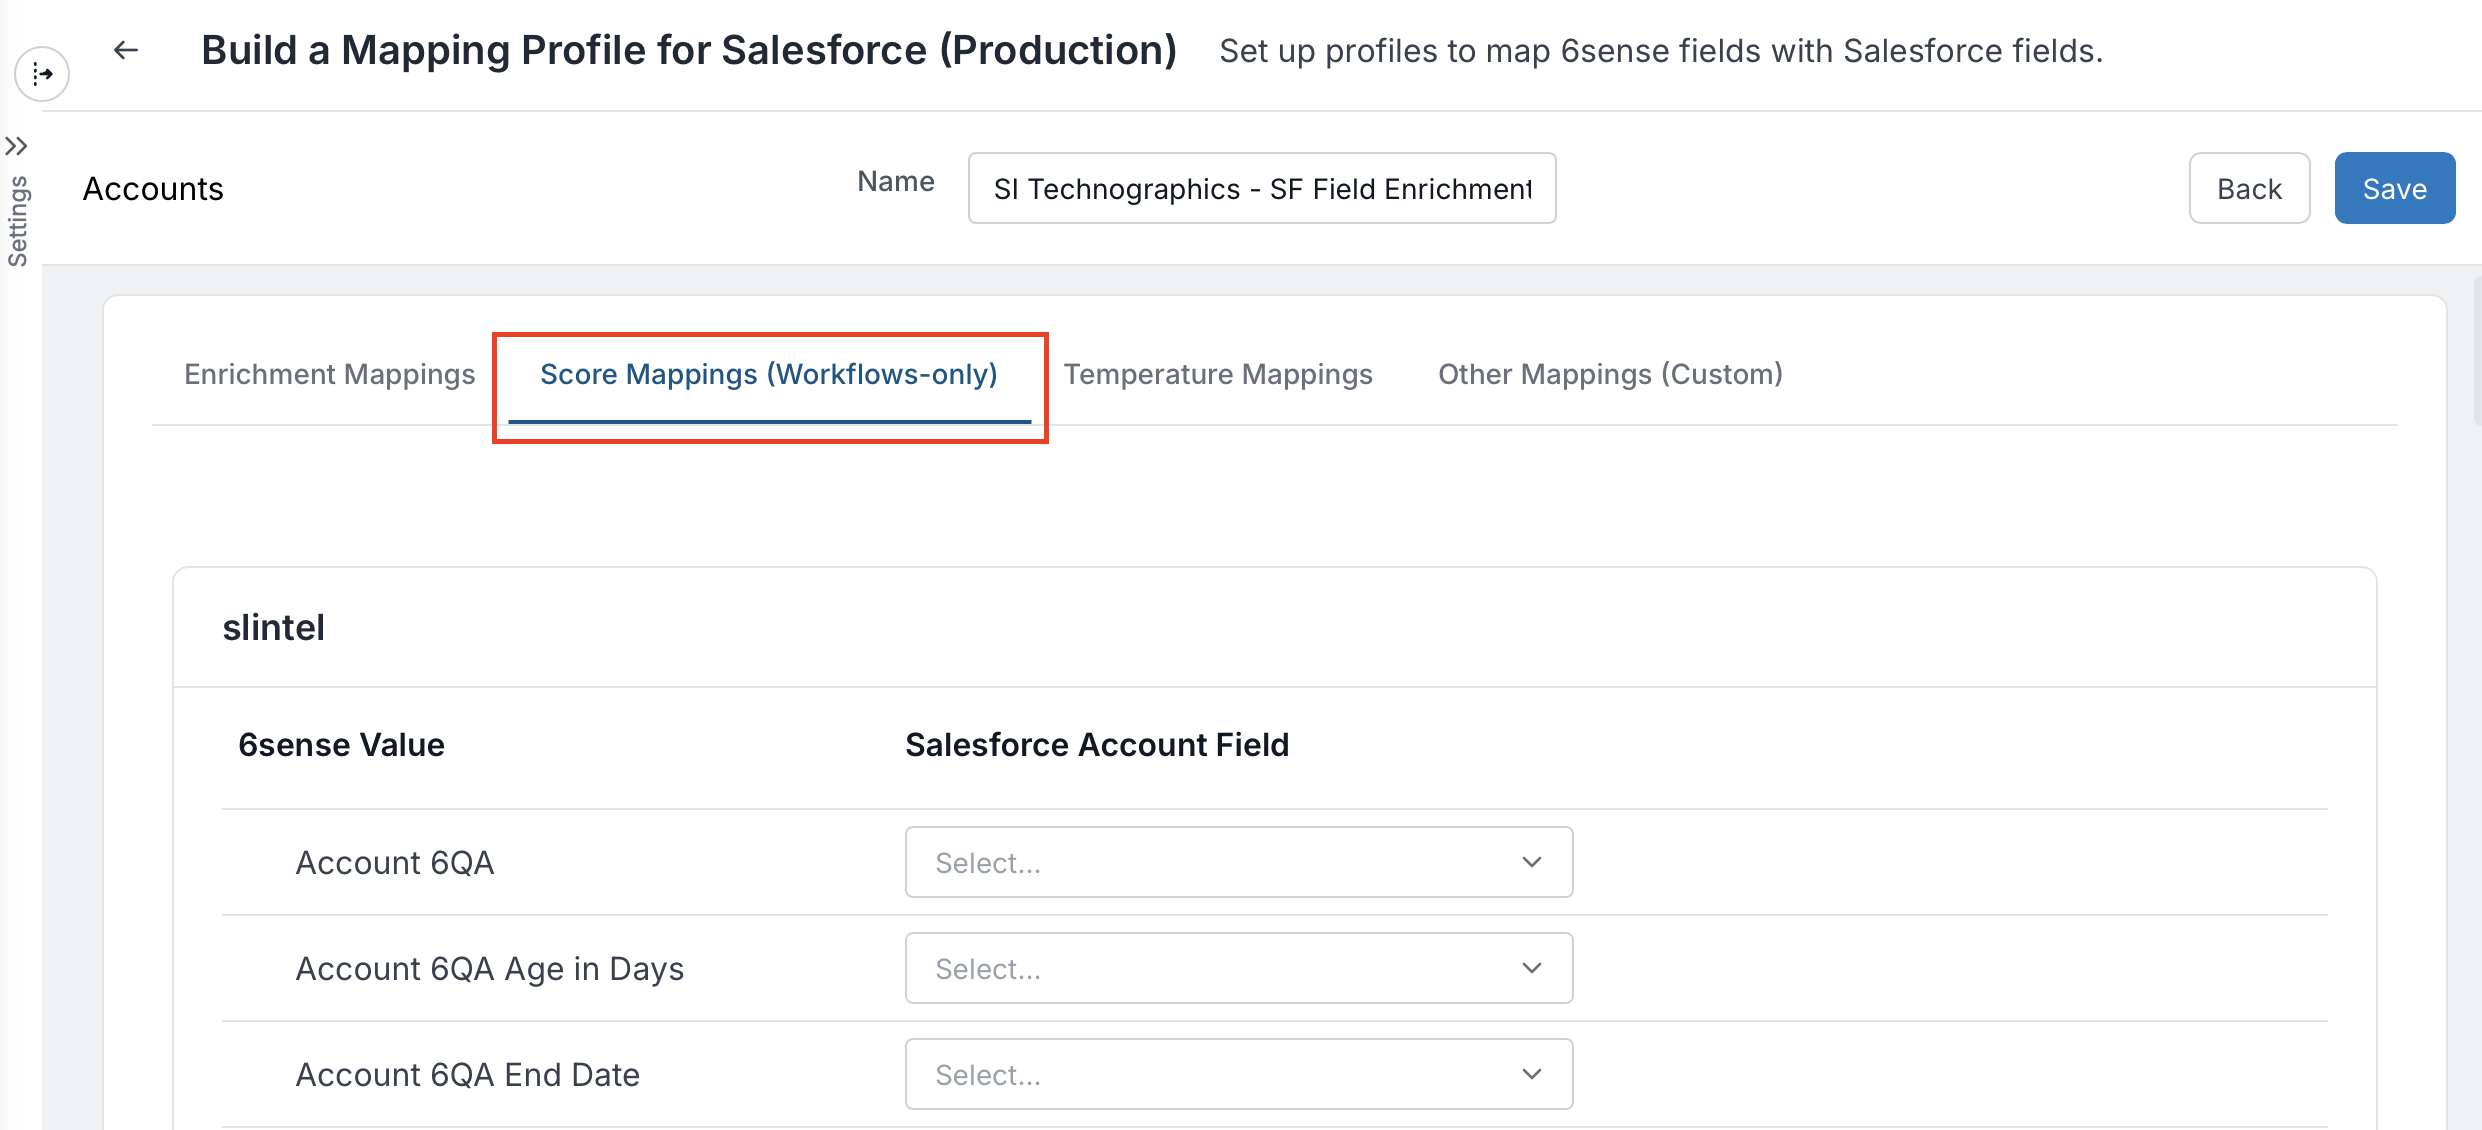Click the 6sense Value column header
Image resolution: width=2482 pixels, height=1130 pixels.
coord(341,745)
